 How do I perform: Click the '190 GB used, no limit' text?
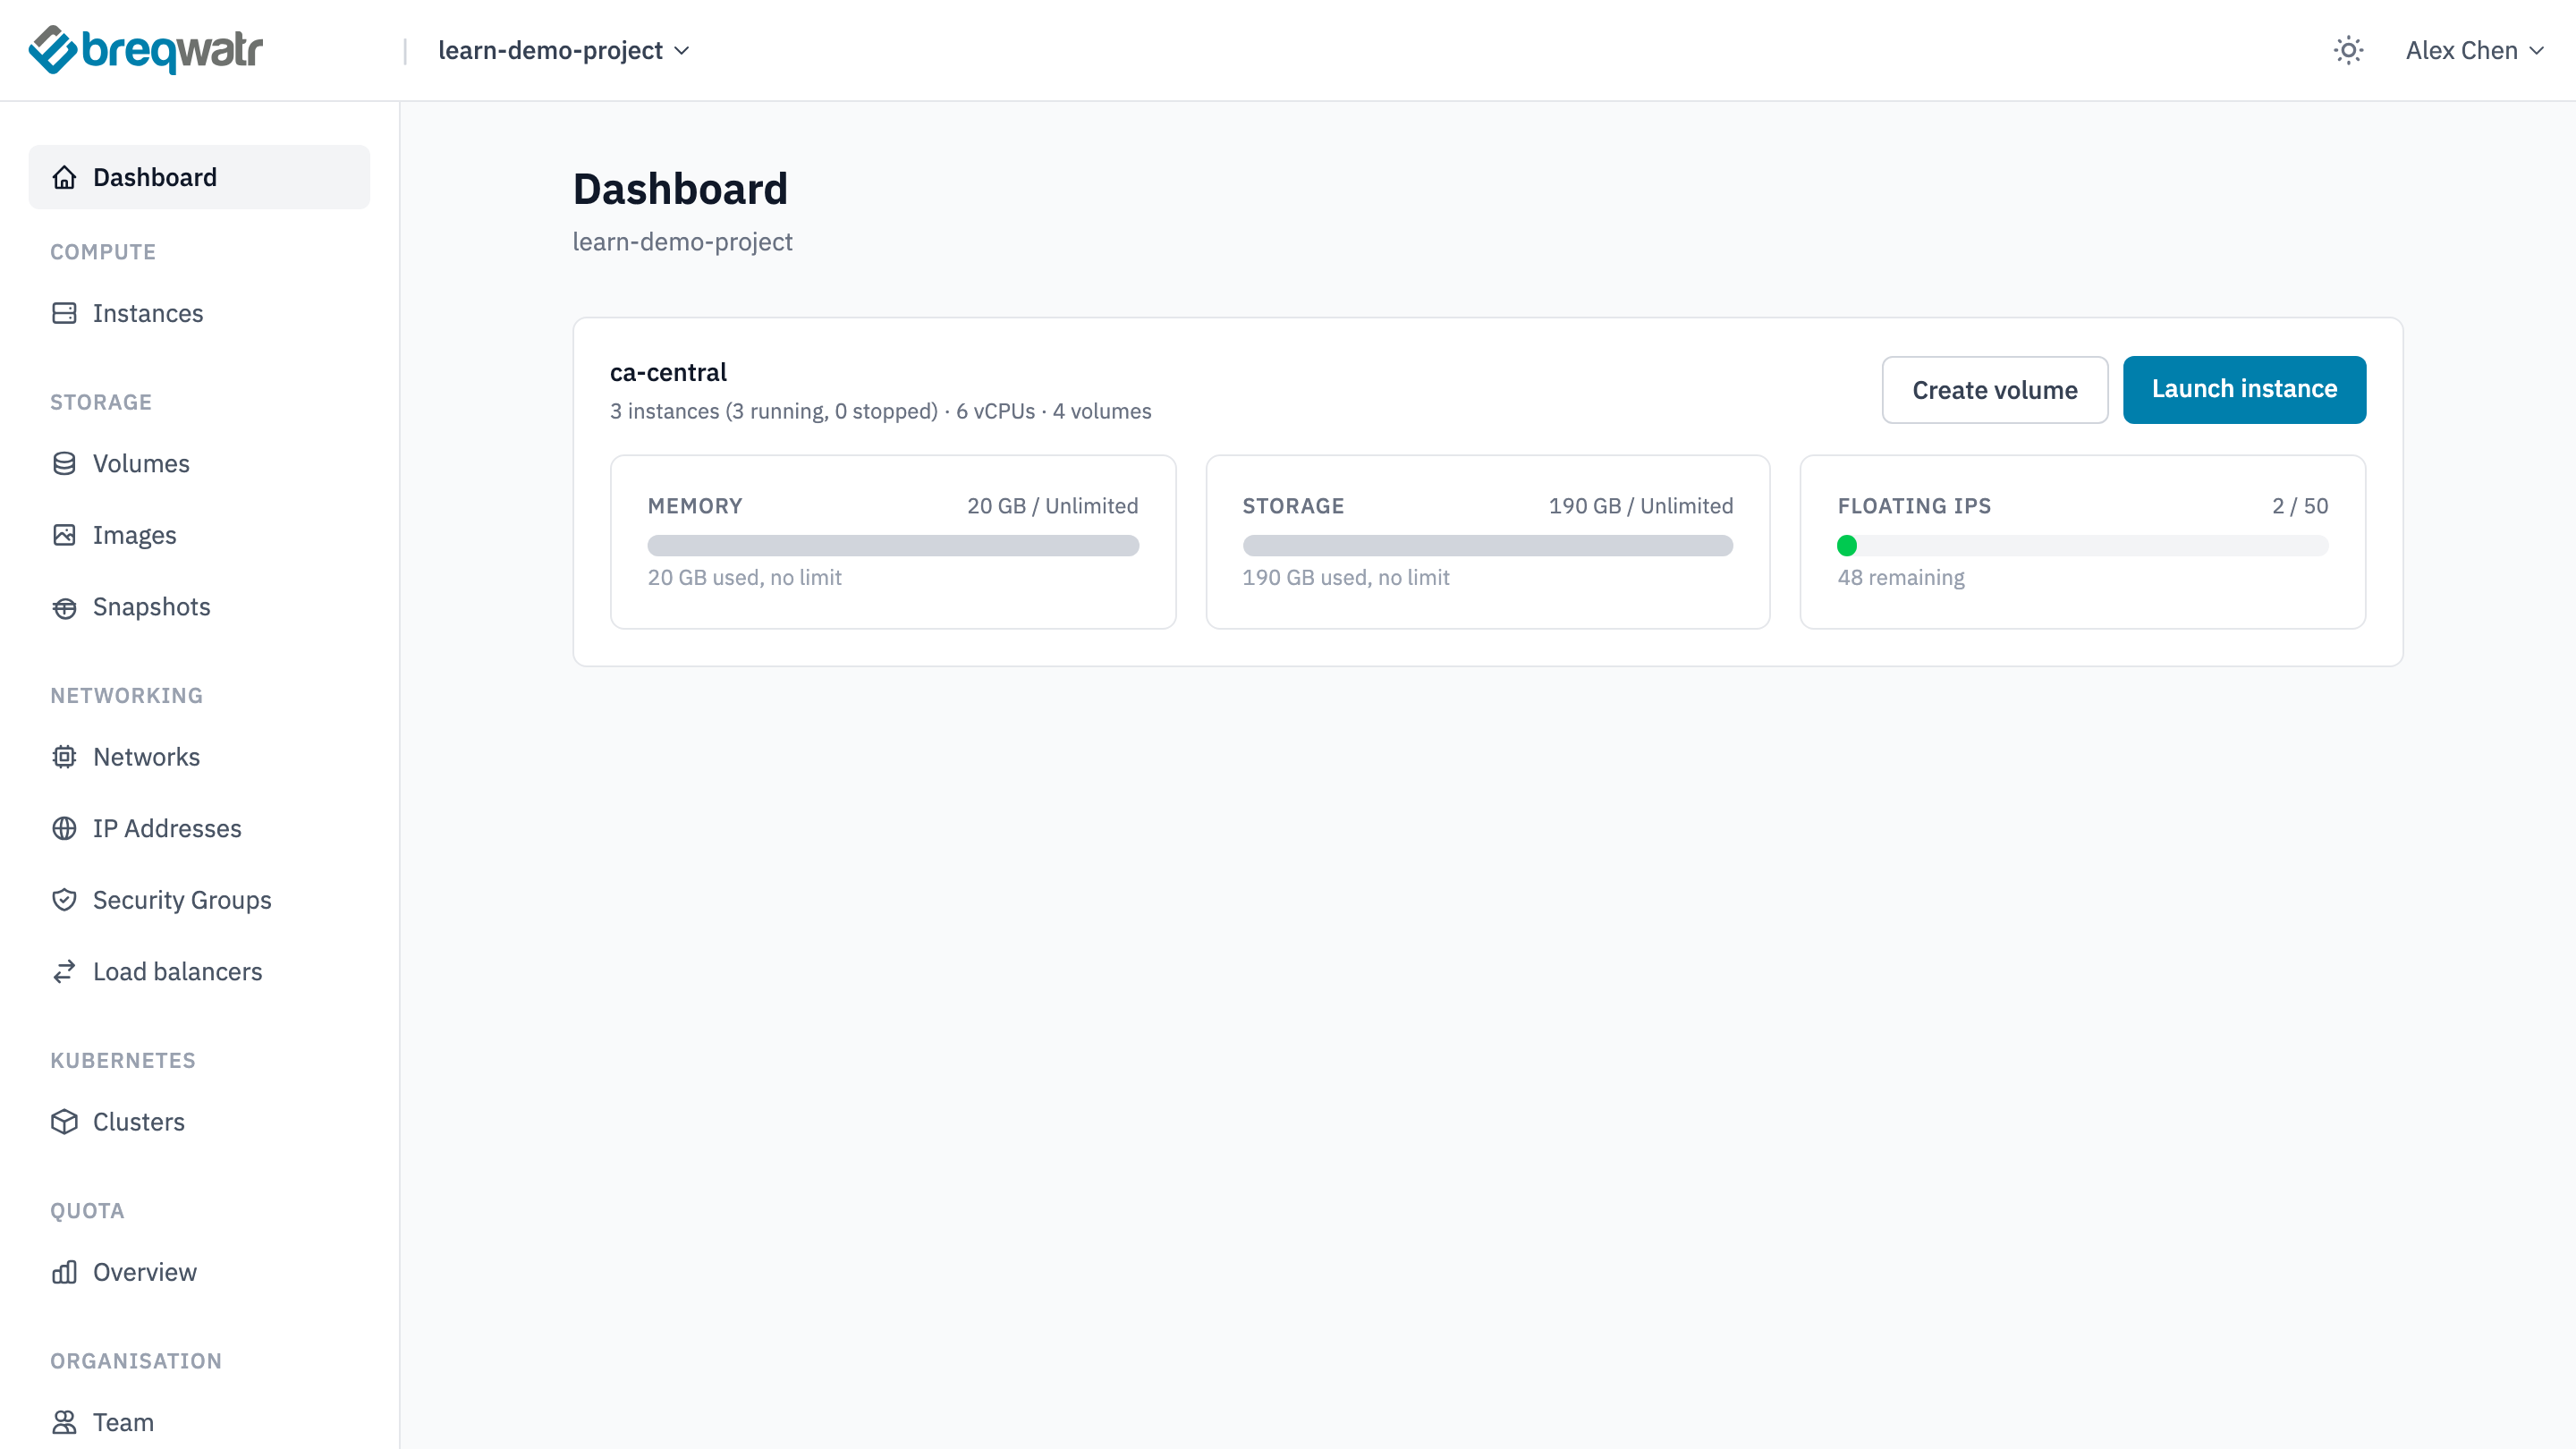1345,578
